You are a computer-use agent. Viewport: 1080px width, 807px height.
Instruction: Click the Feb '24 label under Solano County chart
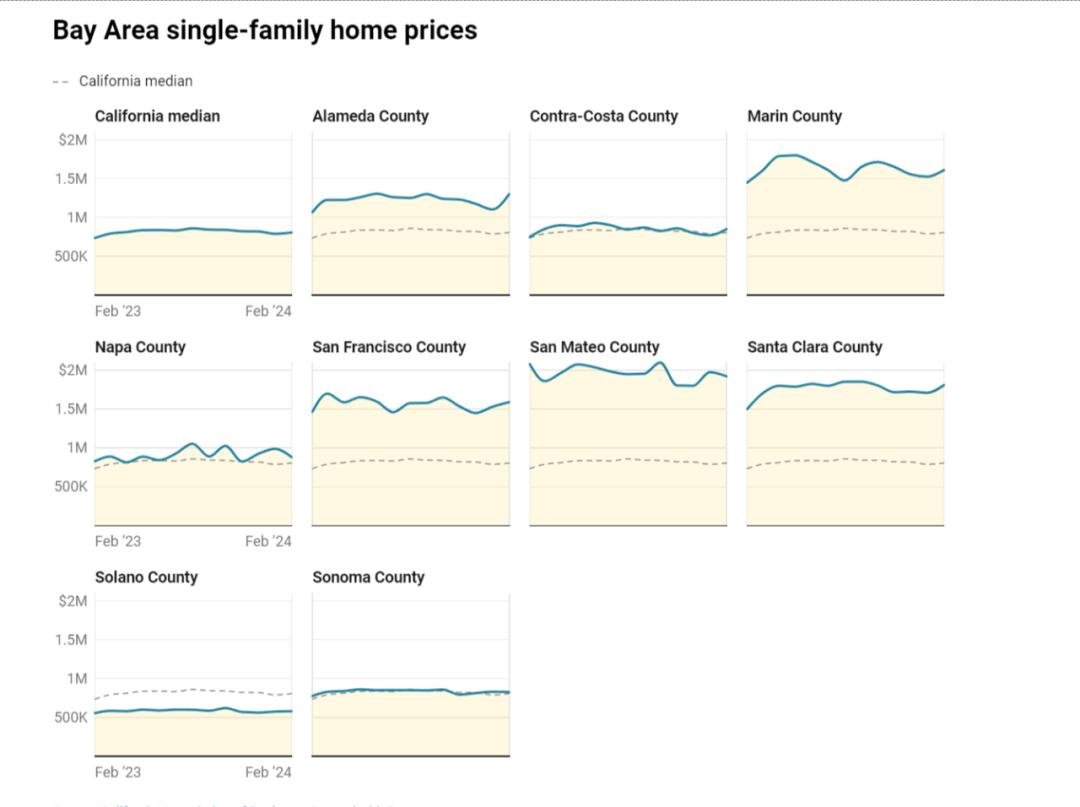(x=268, y=772)
